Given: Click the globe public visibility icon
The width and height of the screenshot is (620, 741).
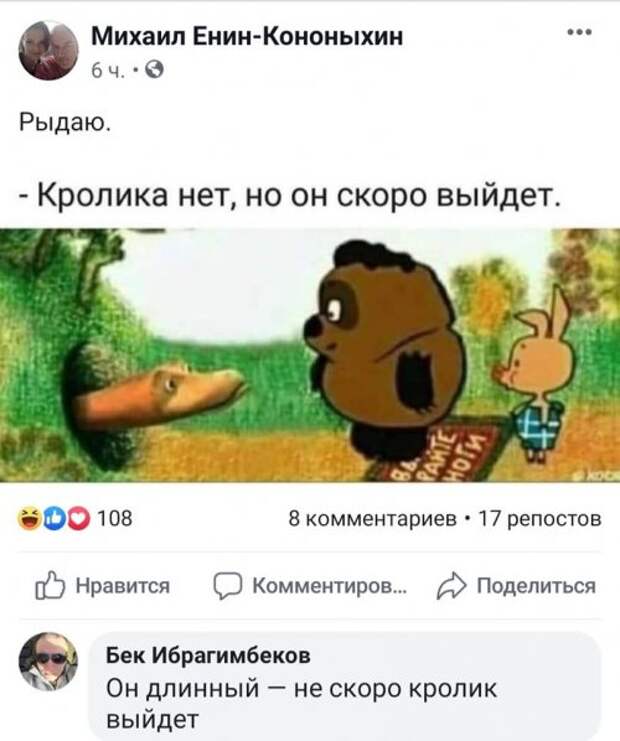Looking at the screenshot, I should [154, 70].
